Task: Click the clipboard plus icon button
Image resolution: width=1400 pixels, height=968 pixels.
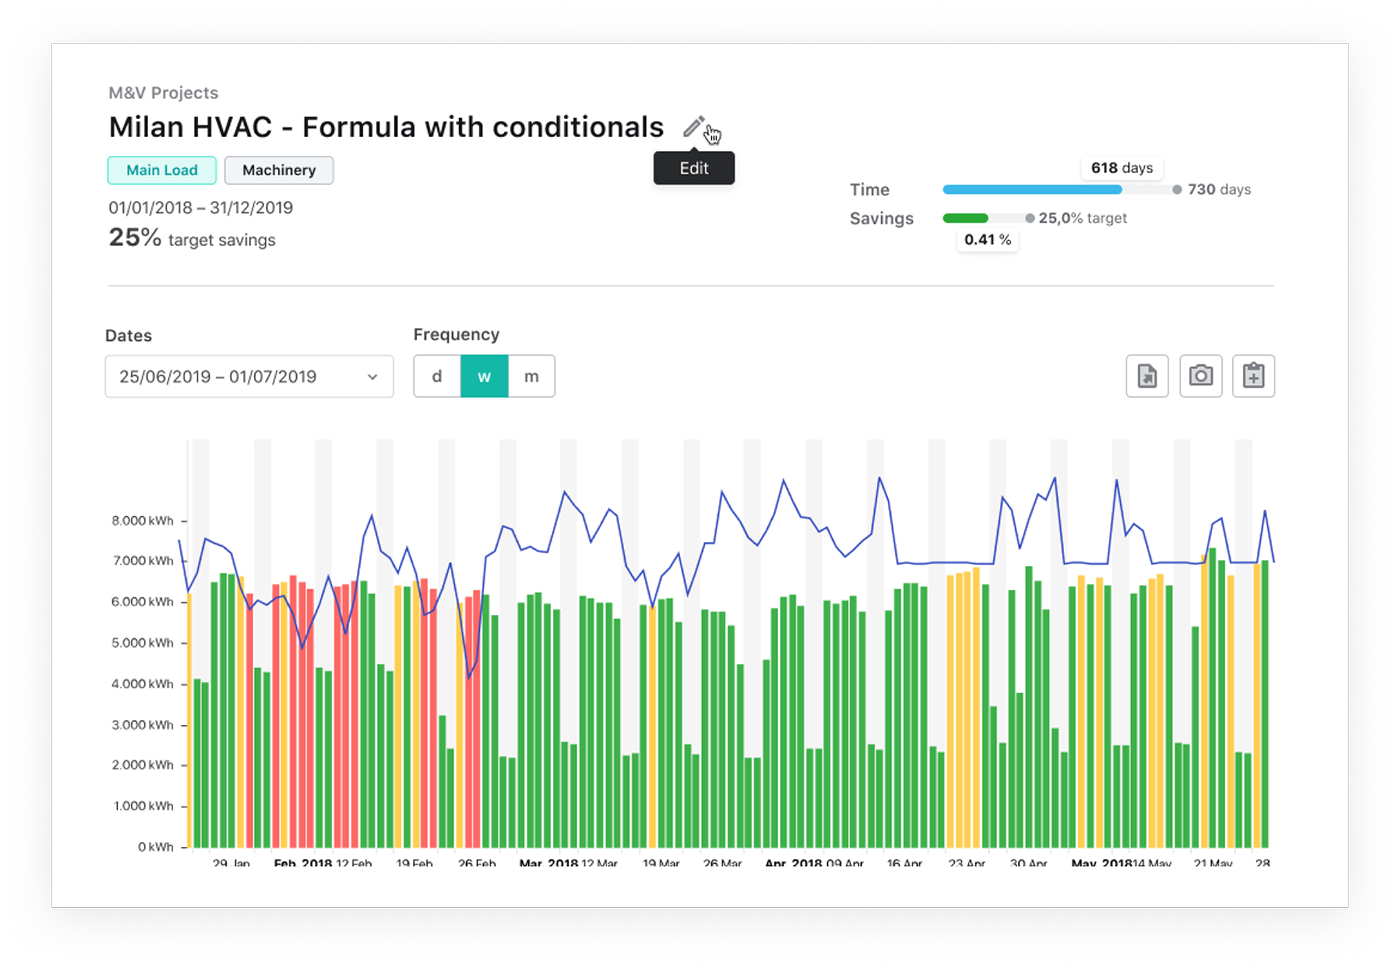Action: (1253, 376)
